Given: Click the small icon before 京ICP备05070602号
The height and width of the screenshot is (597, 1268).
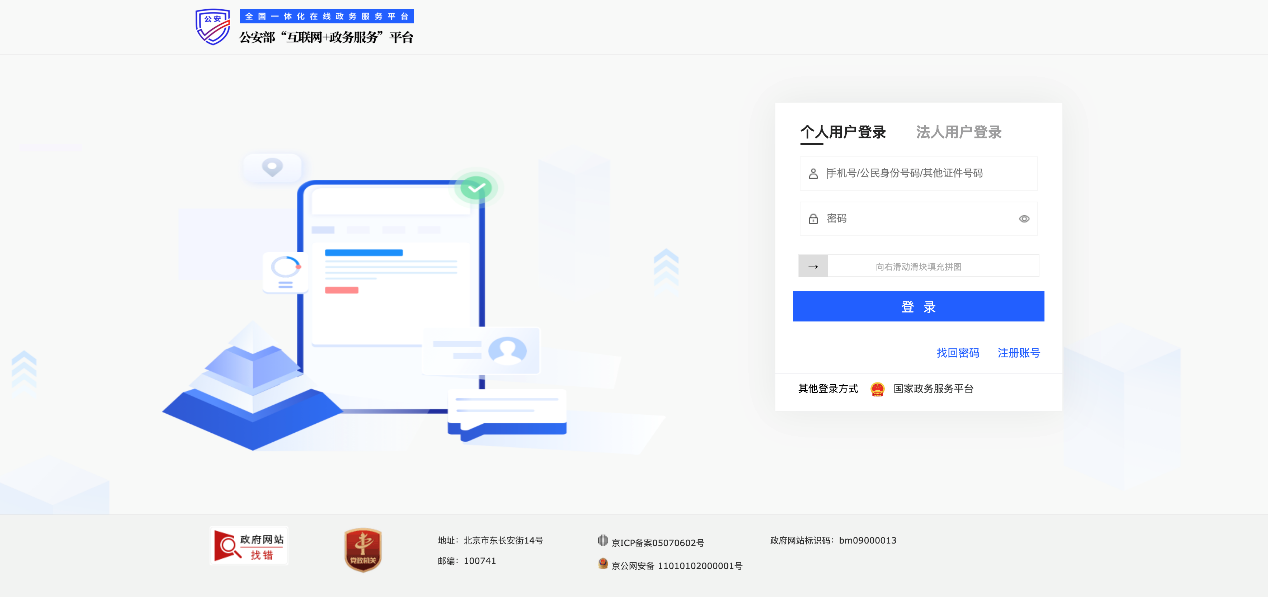Looking at the screenshot, I should [603, 541].
